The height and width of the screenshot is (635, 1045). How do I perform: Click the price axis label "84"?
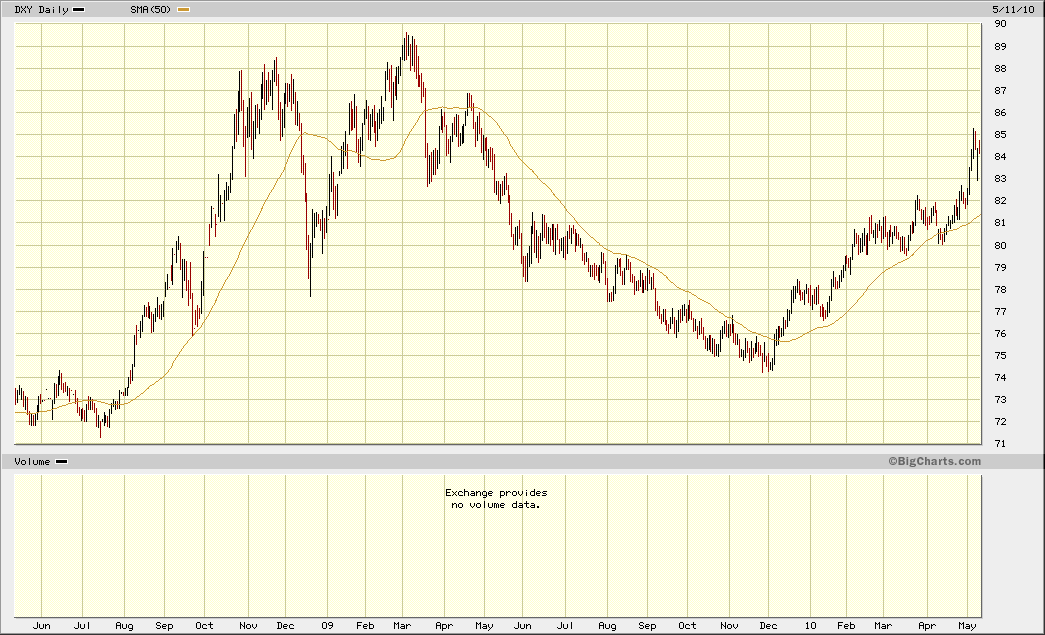point(1000,157)
